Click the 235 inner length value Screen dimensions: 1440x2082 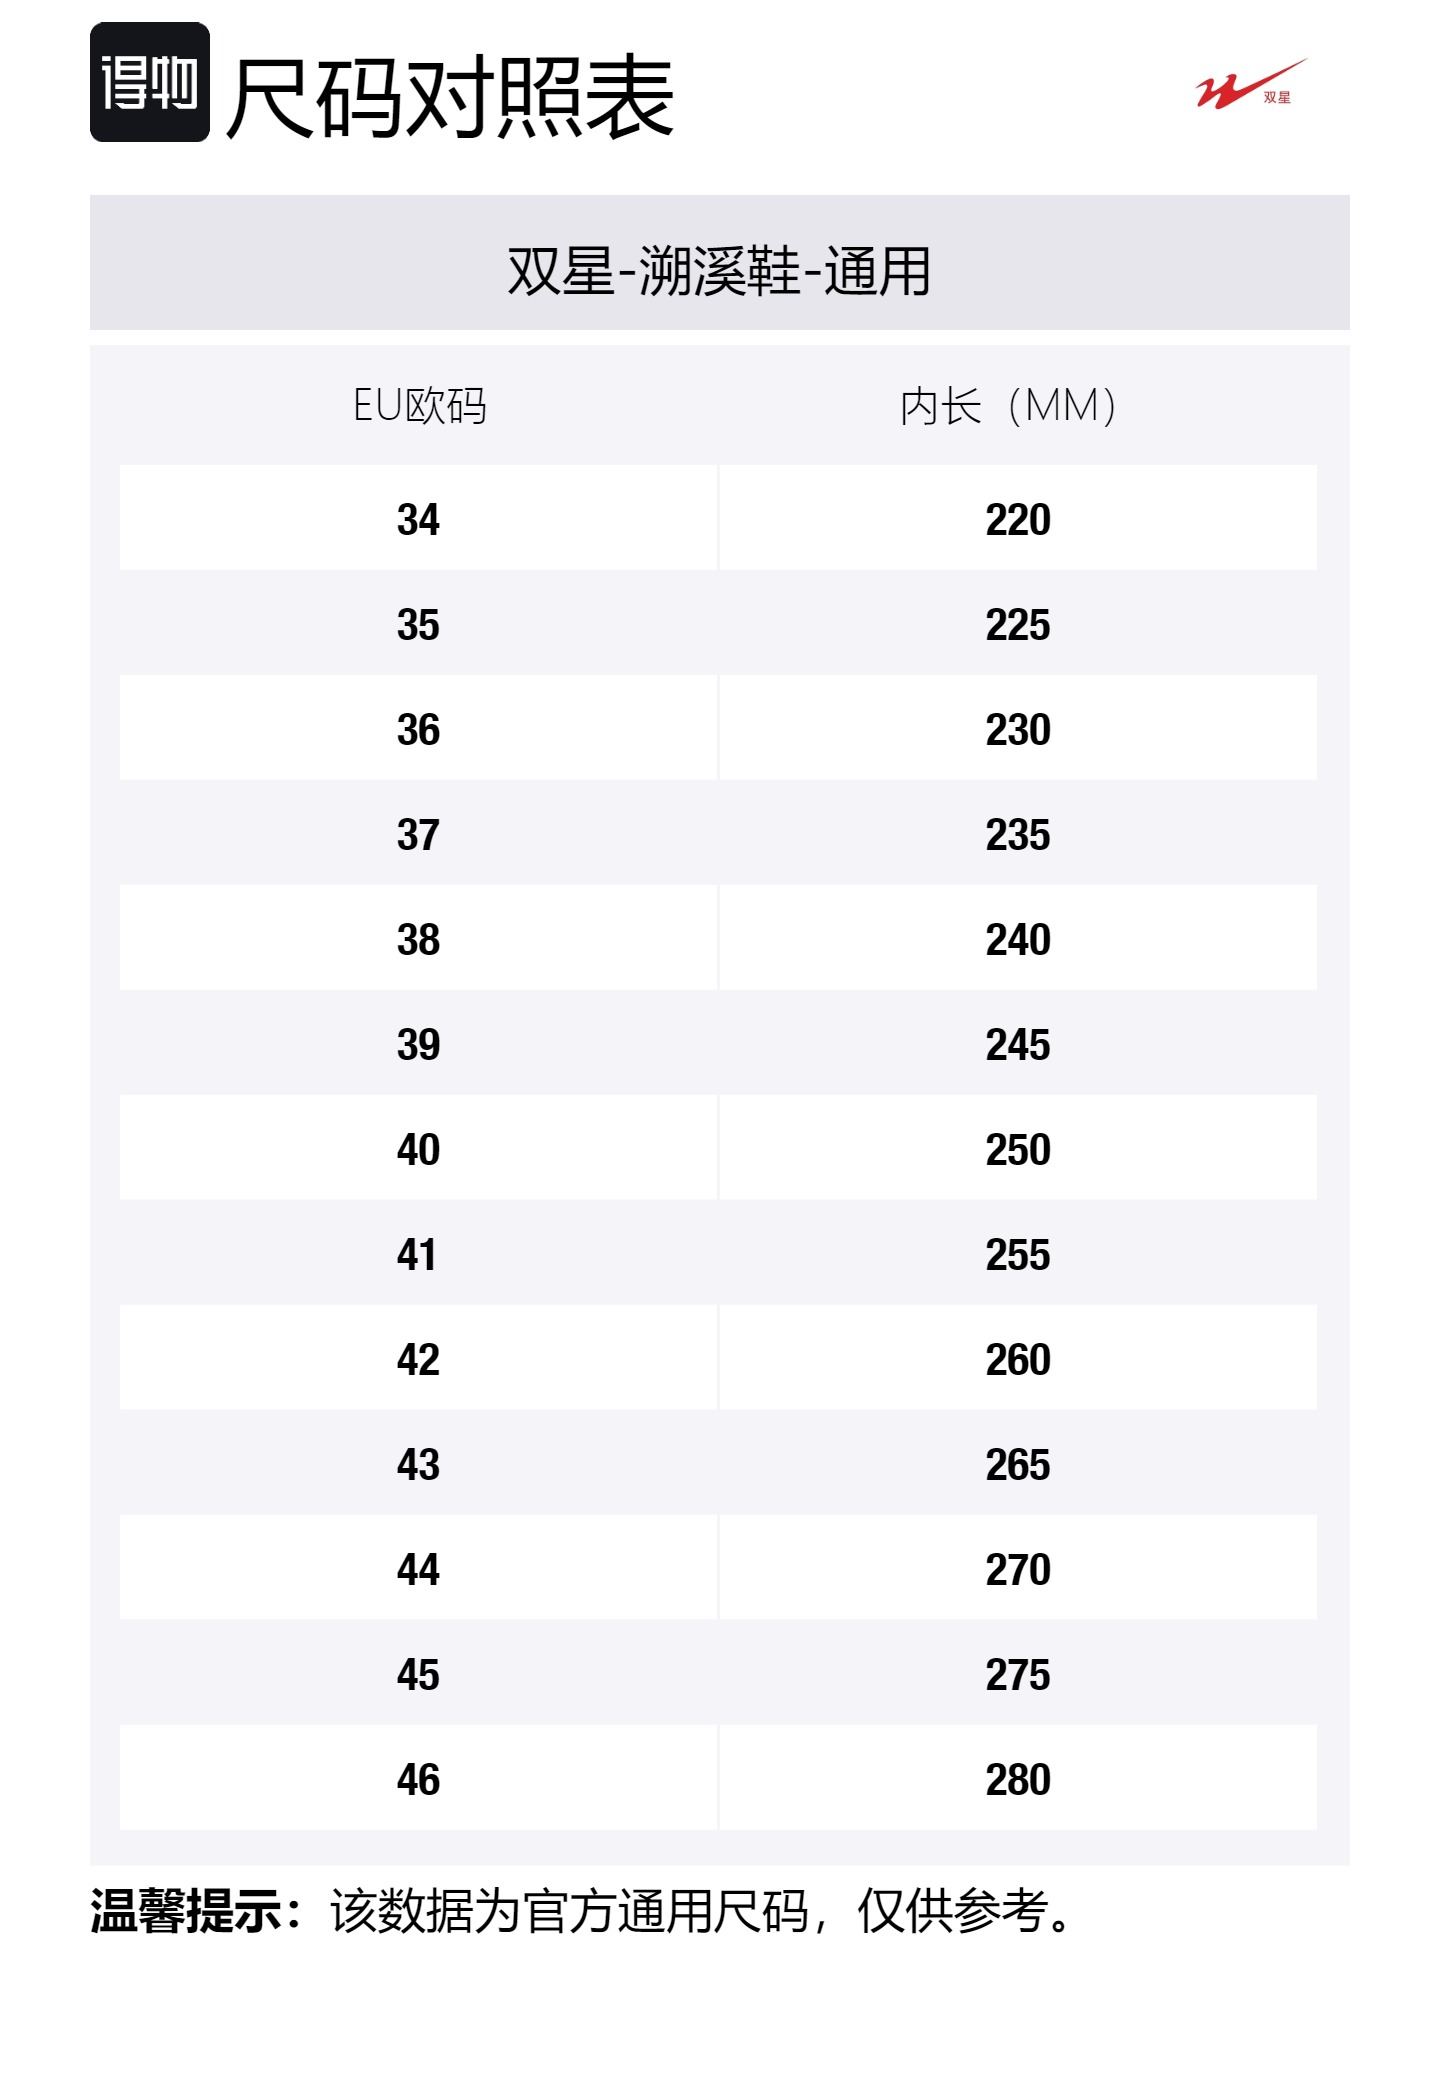coord(1017,834)
